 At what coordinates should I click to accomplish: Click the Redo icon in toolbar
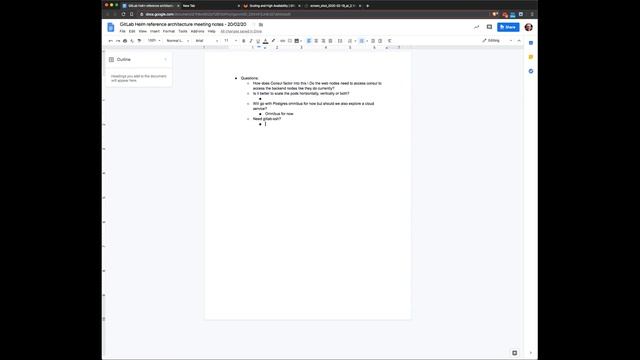point(118,41)
